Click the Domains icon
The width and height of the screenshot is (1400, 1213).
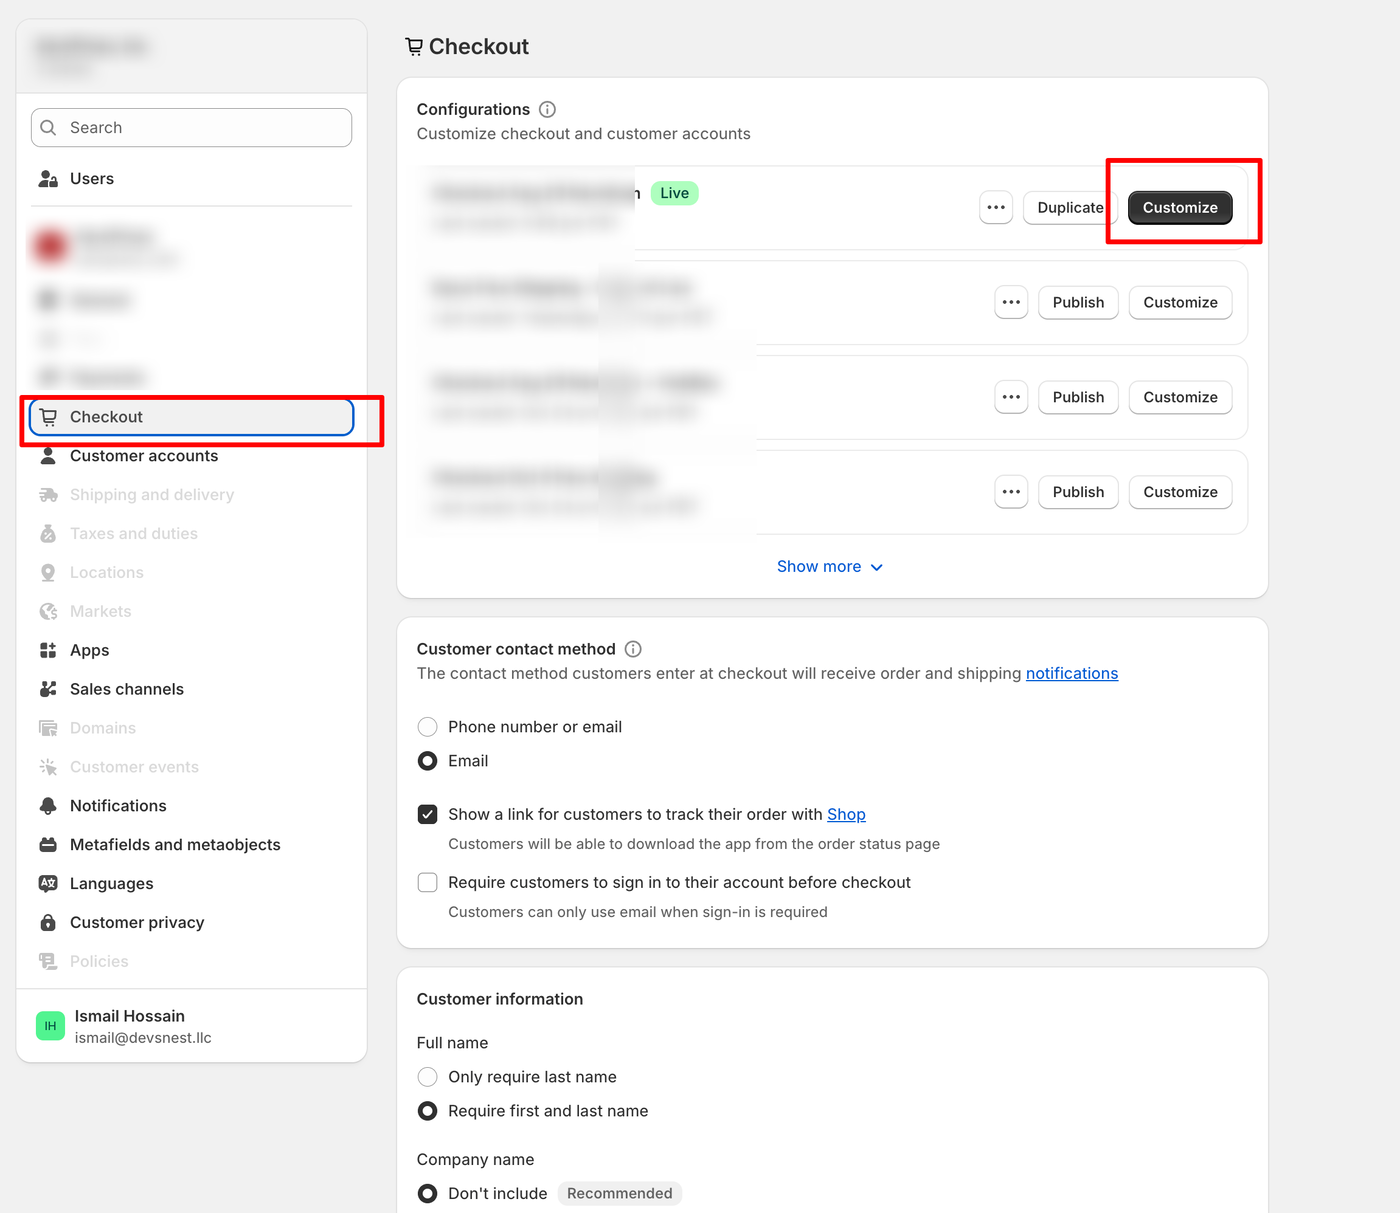coord(48,728)
